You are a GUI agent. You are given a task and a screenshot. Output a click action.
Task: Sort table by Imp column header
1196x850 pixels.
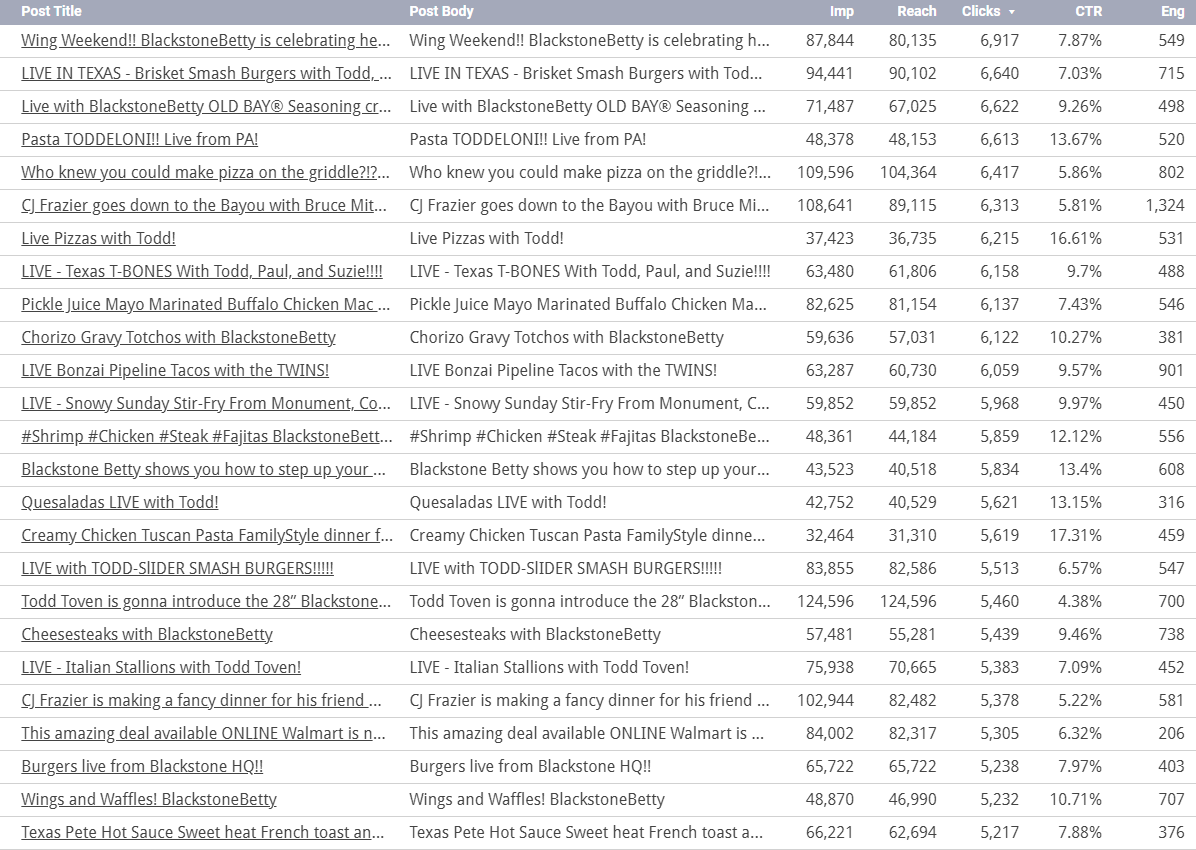[x=841, y=11]
